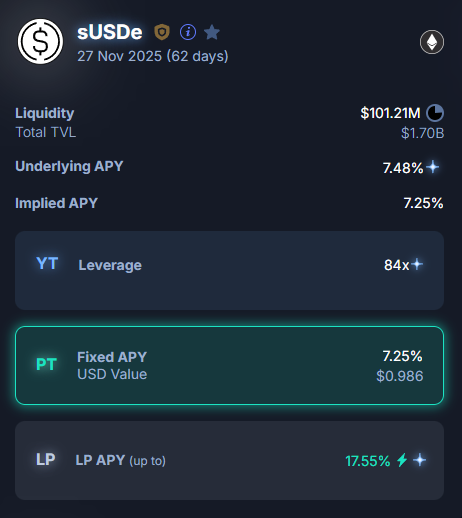Click the sparkle icon next to 7.48%
This screenshot has height=518, width=462.
[433, 167]
